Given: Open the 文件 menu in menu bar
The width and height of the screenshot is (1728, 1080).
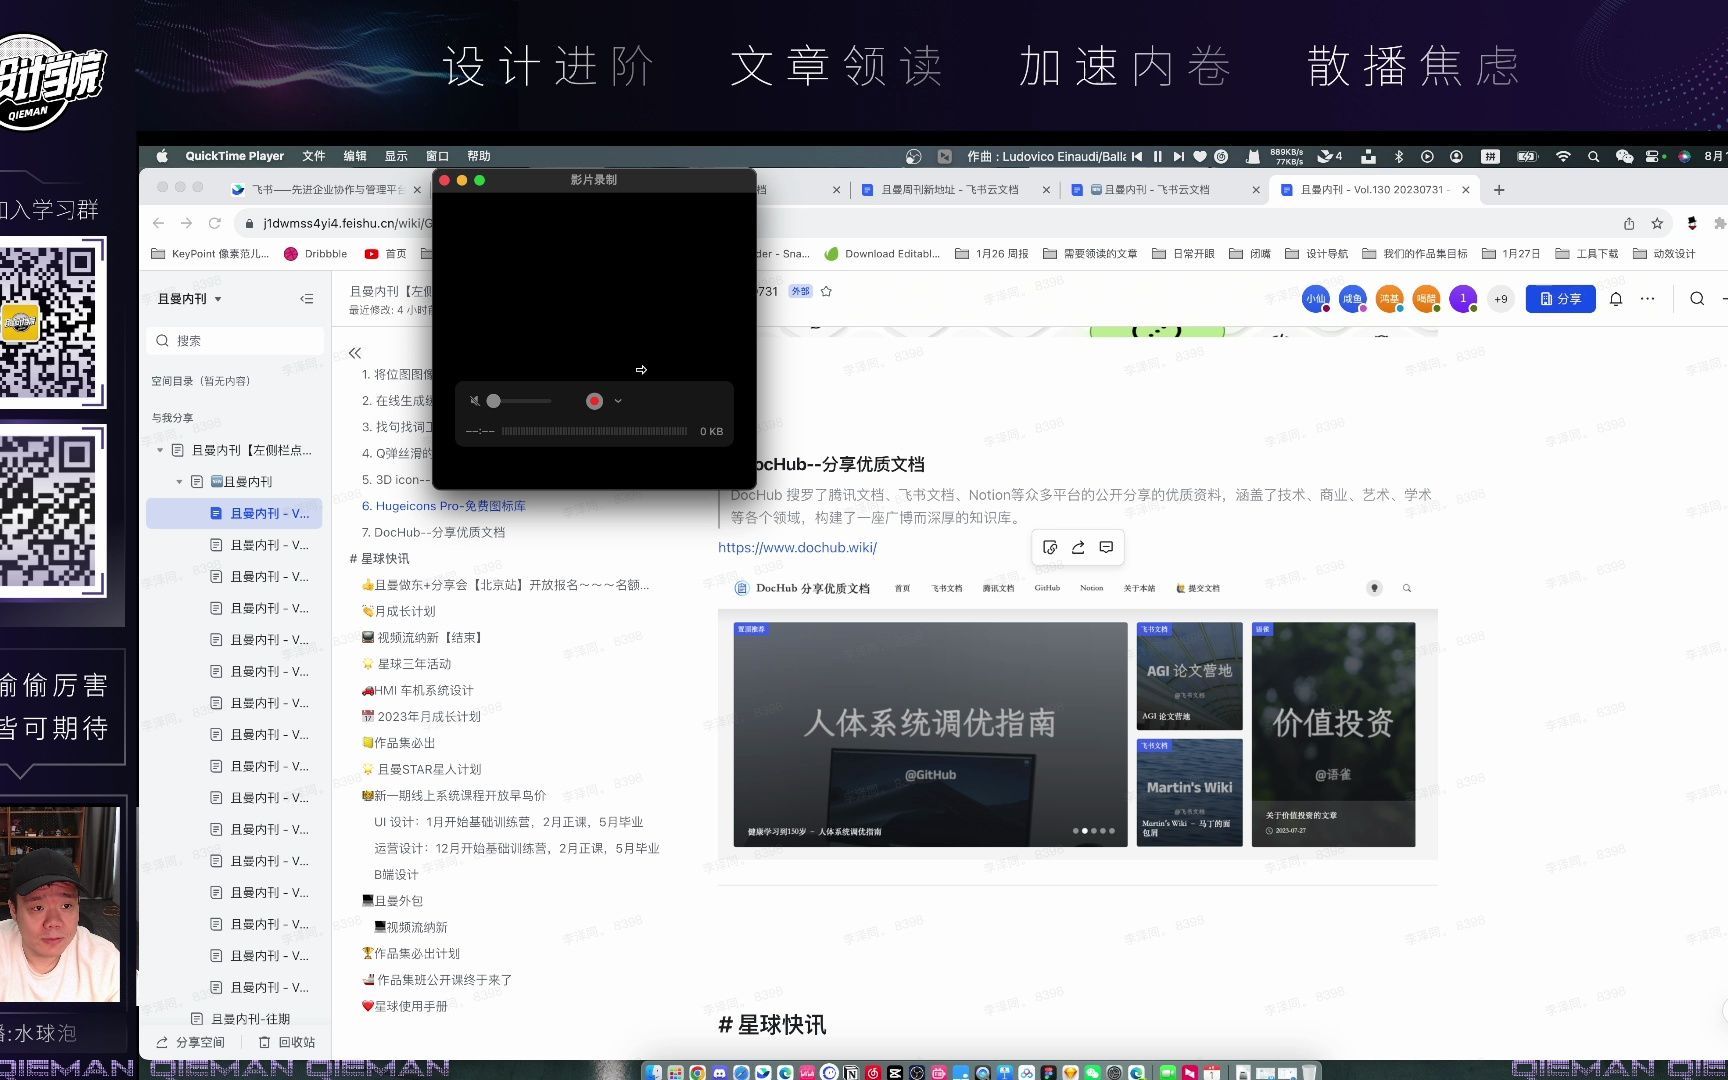Looking at the screenshot, I should (x=314, y=156).
